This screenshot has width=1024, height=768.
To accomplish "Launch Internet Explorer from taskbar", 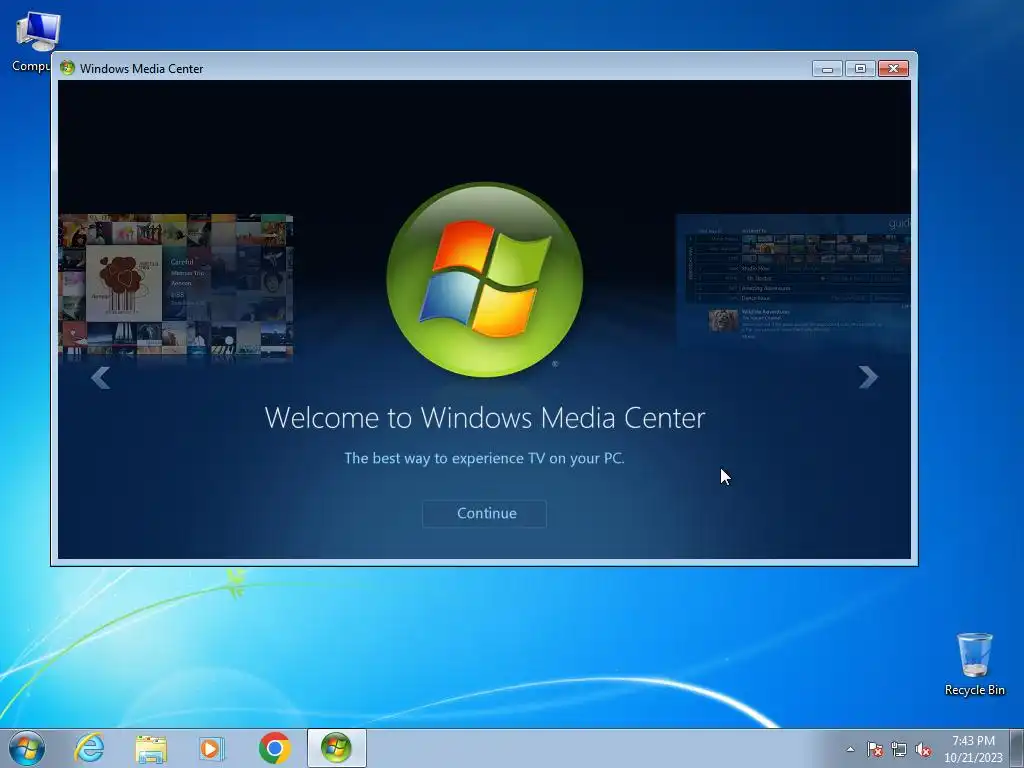I will click(89, 748).
